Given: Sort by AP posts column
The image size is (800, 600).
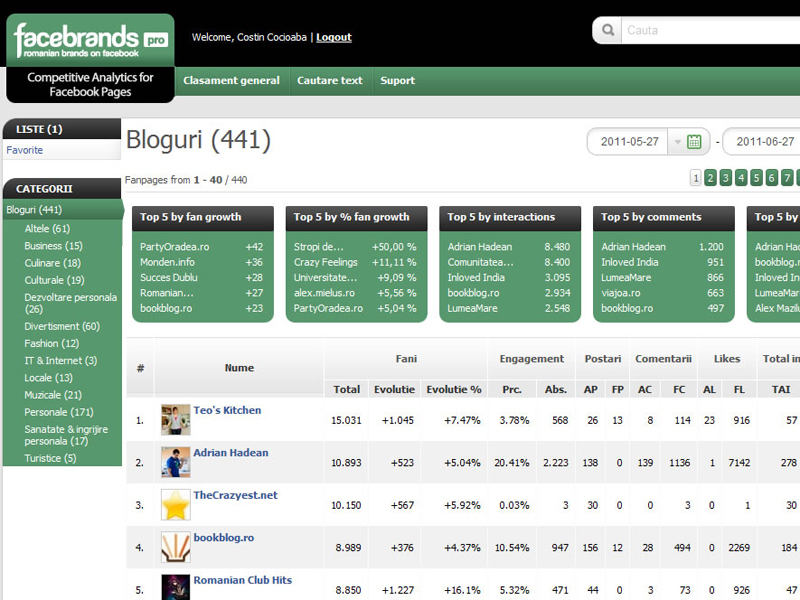Looking at the screenshot, I should (590, 389).
